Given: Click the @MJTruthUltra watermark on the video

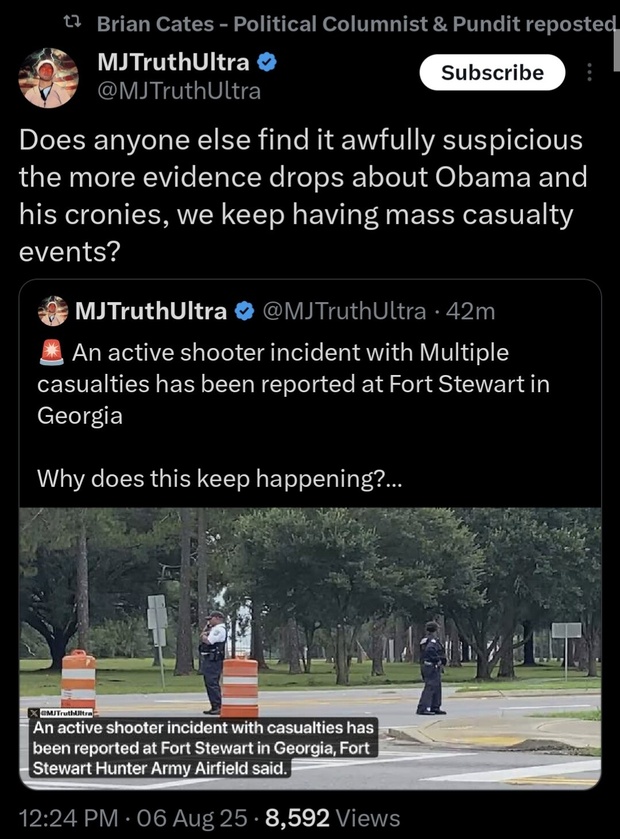Looking at the screenshot, I should pos(60,712).
